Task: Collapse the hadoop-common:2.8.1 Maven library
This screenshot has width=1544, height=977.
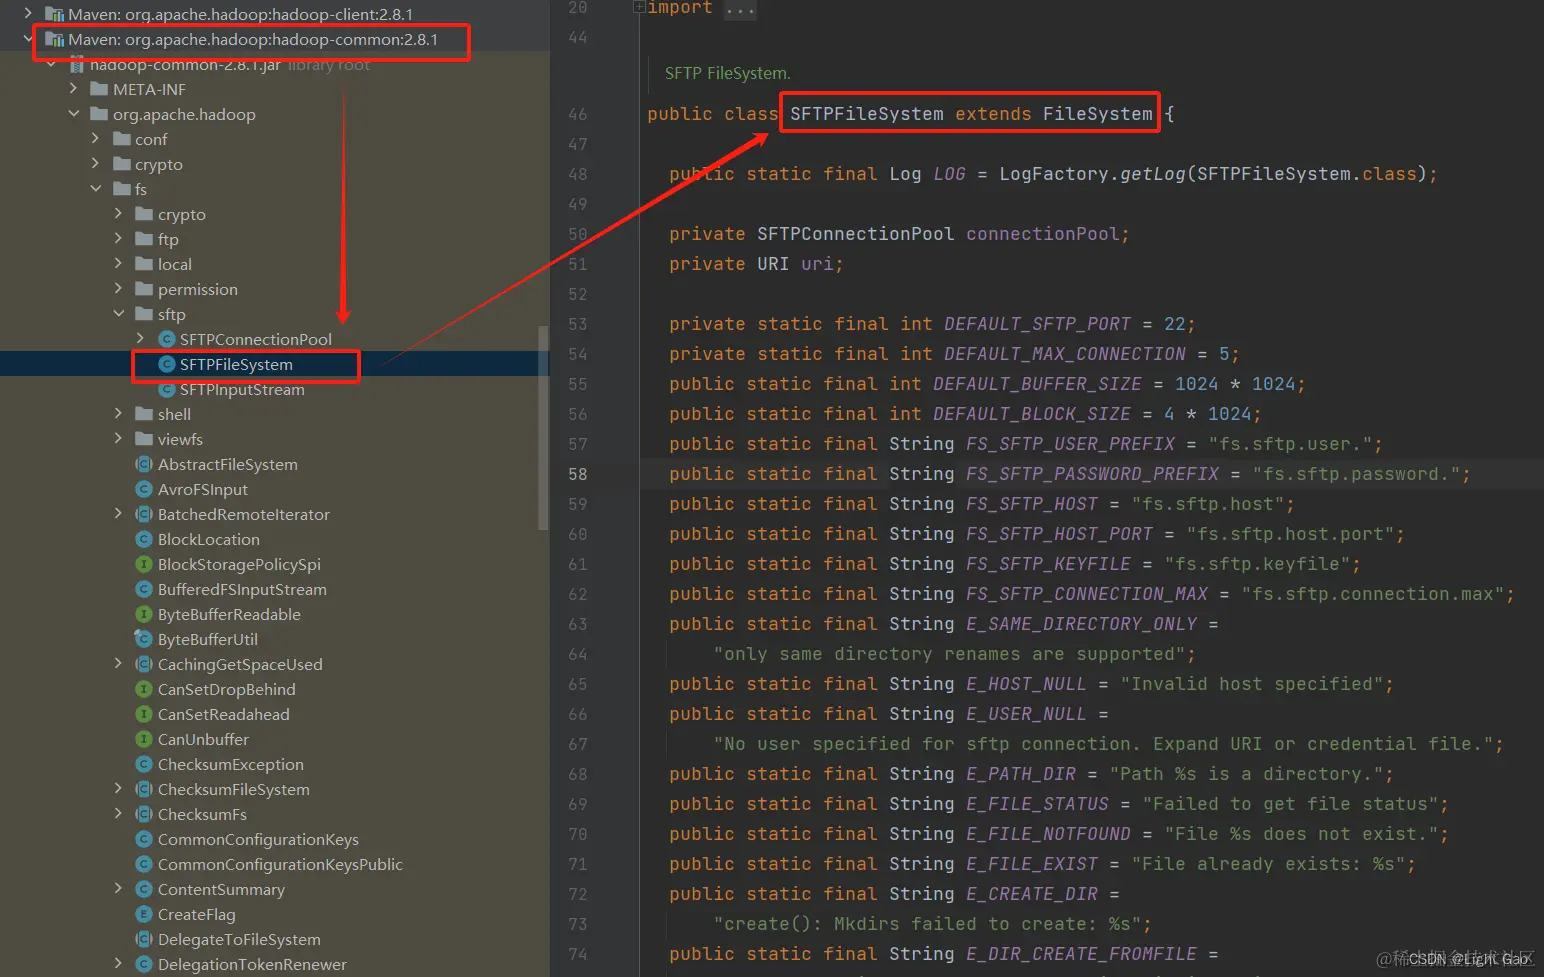Action: click(28, 39)
